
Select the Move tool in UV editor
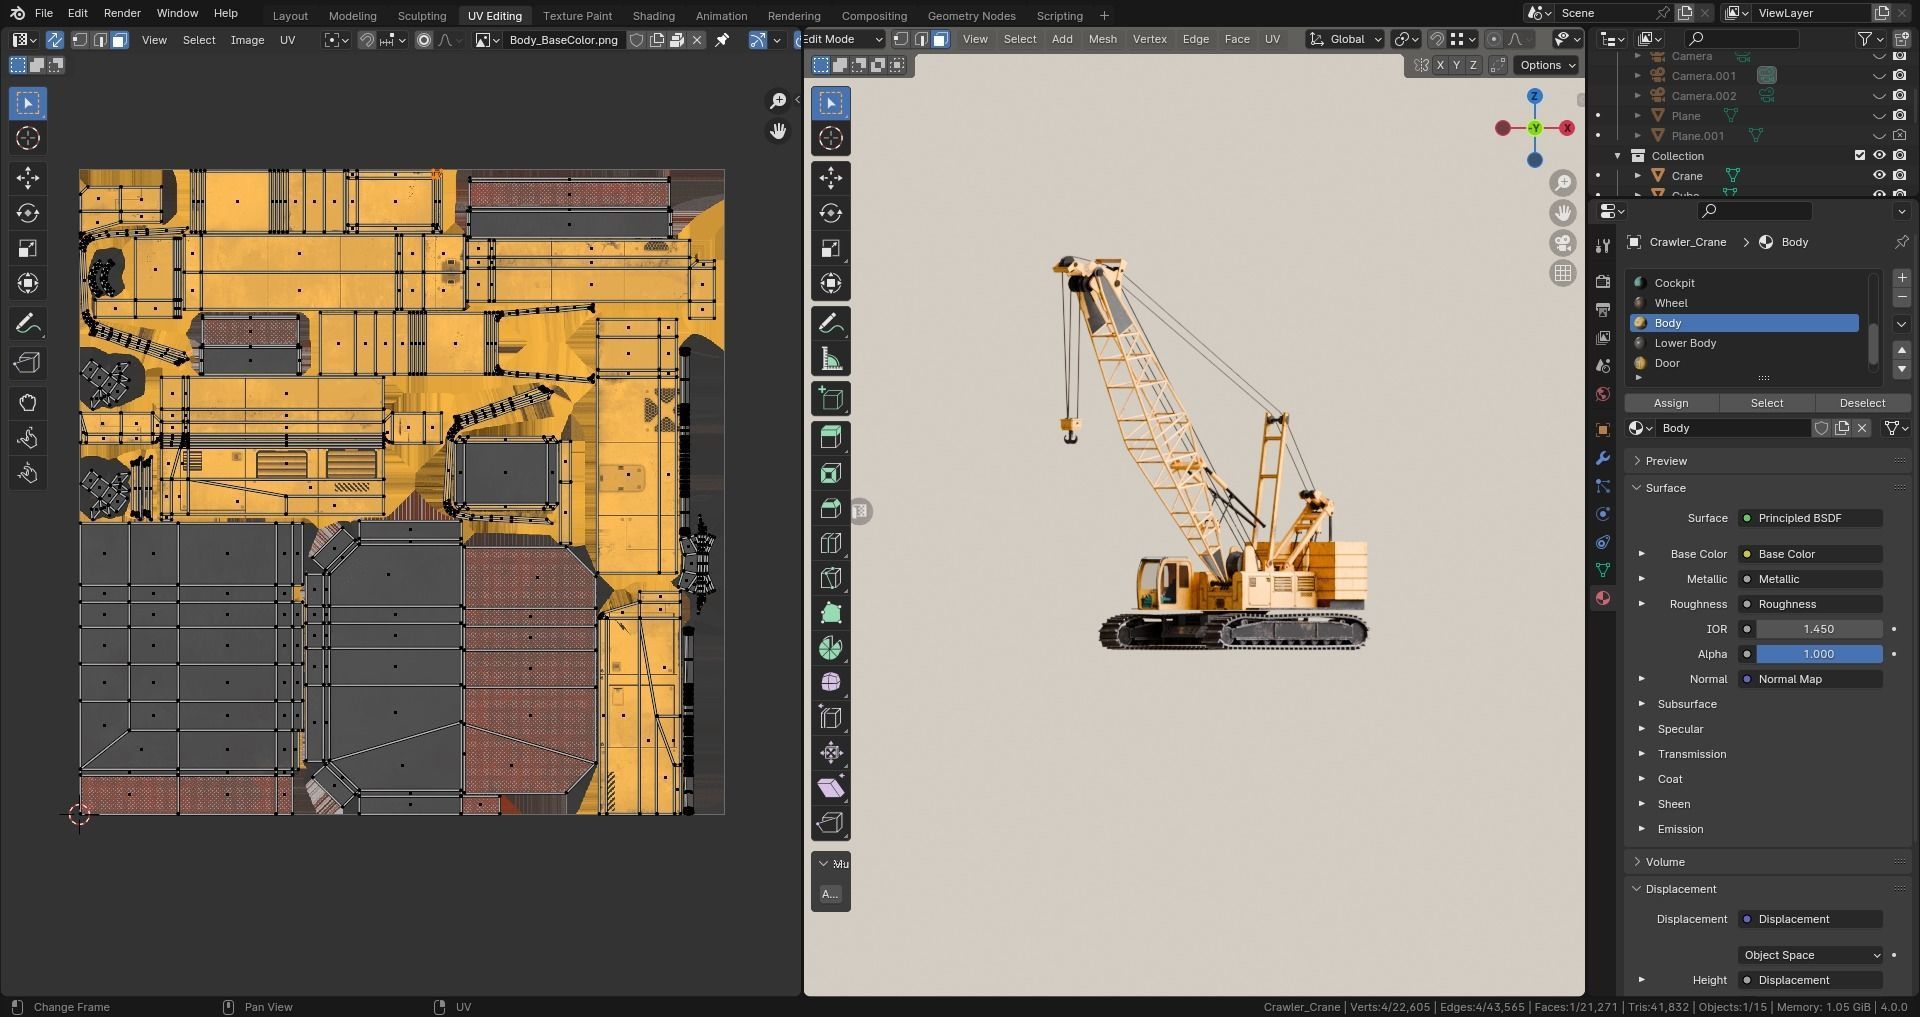(28, 178)
